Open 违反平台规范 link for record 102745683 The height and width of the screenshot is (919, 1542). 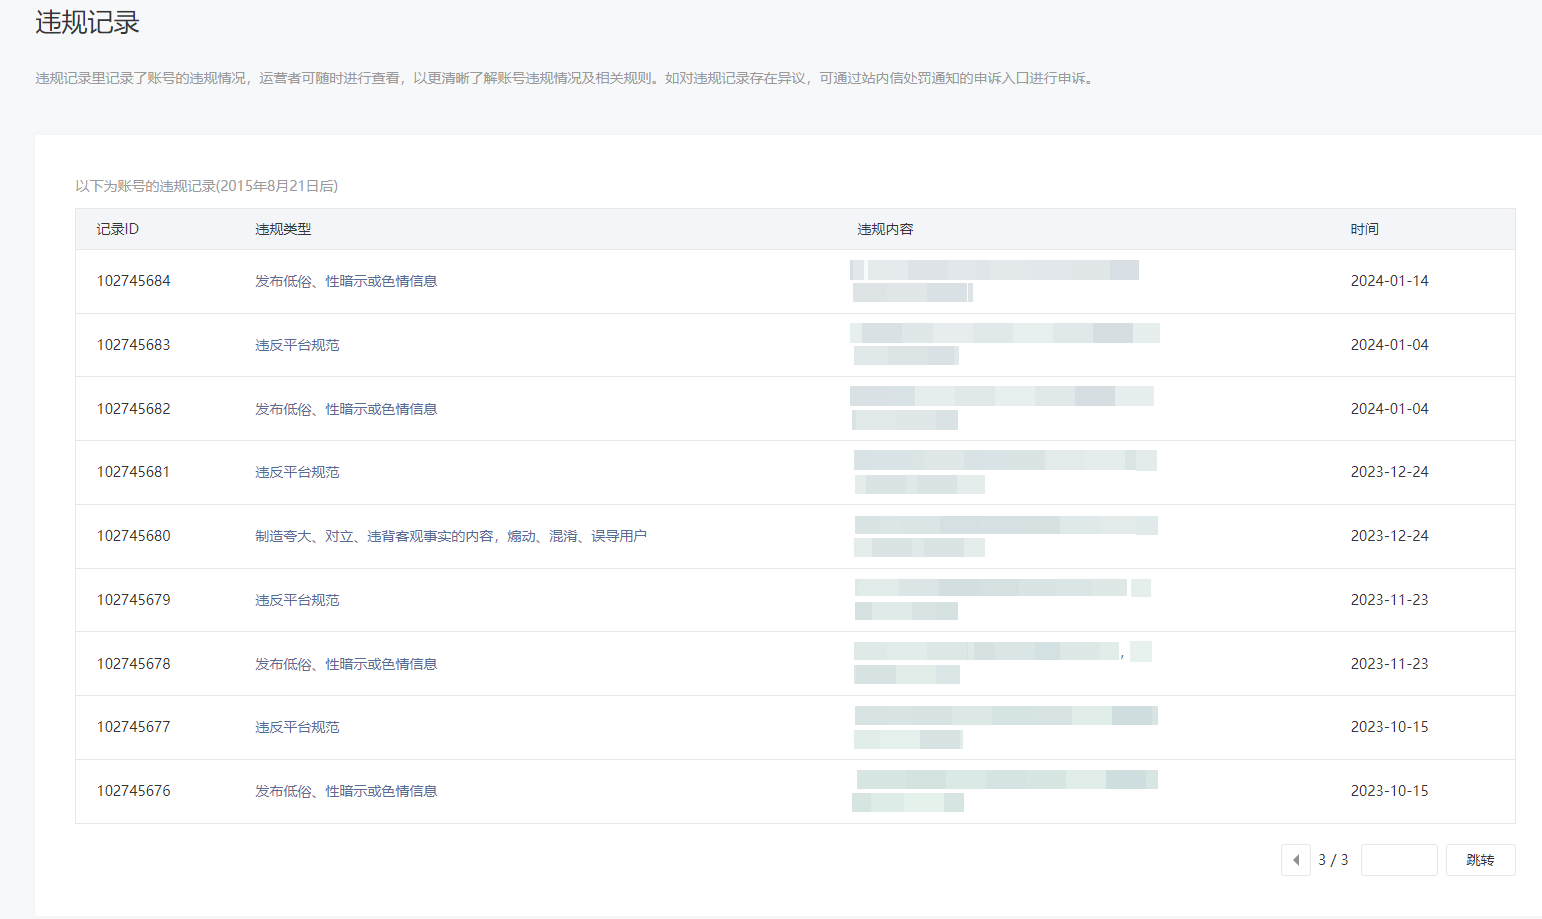tap(297, 345)
